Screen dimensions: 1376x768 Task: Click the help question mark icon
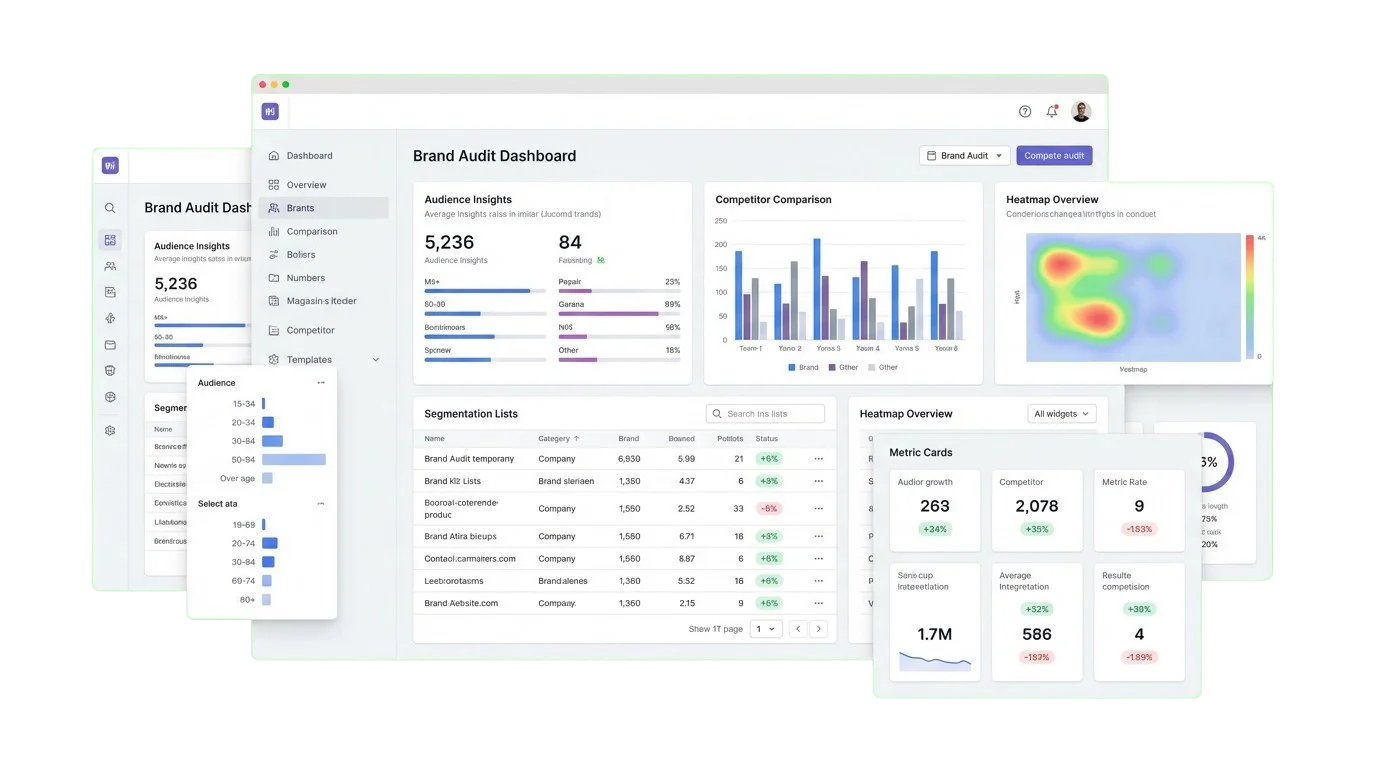point(1025,112)
